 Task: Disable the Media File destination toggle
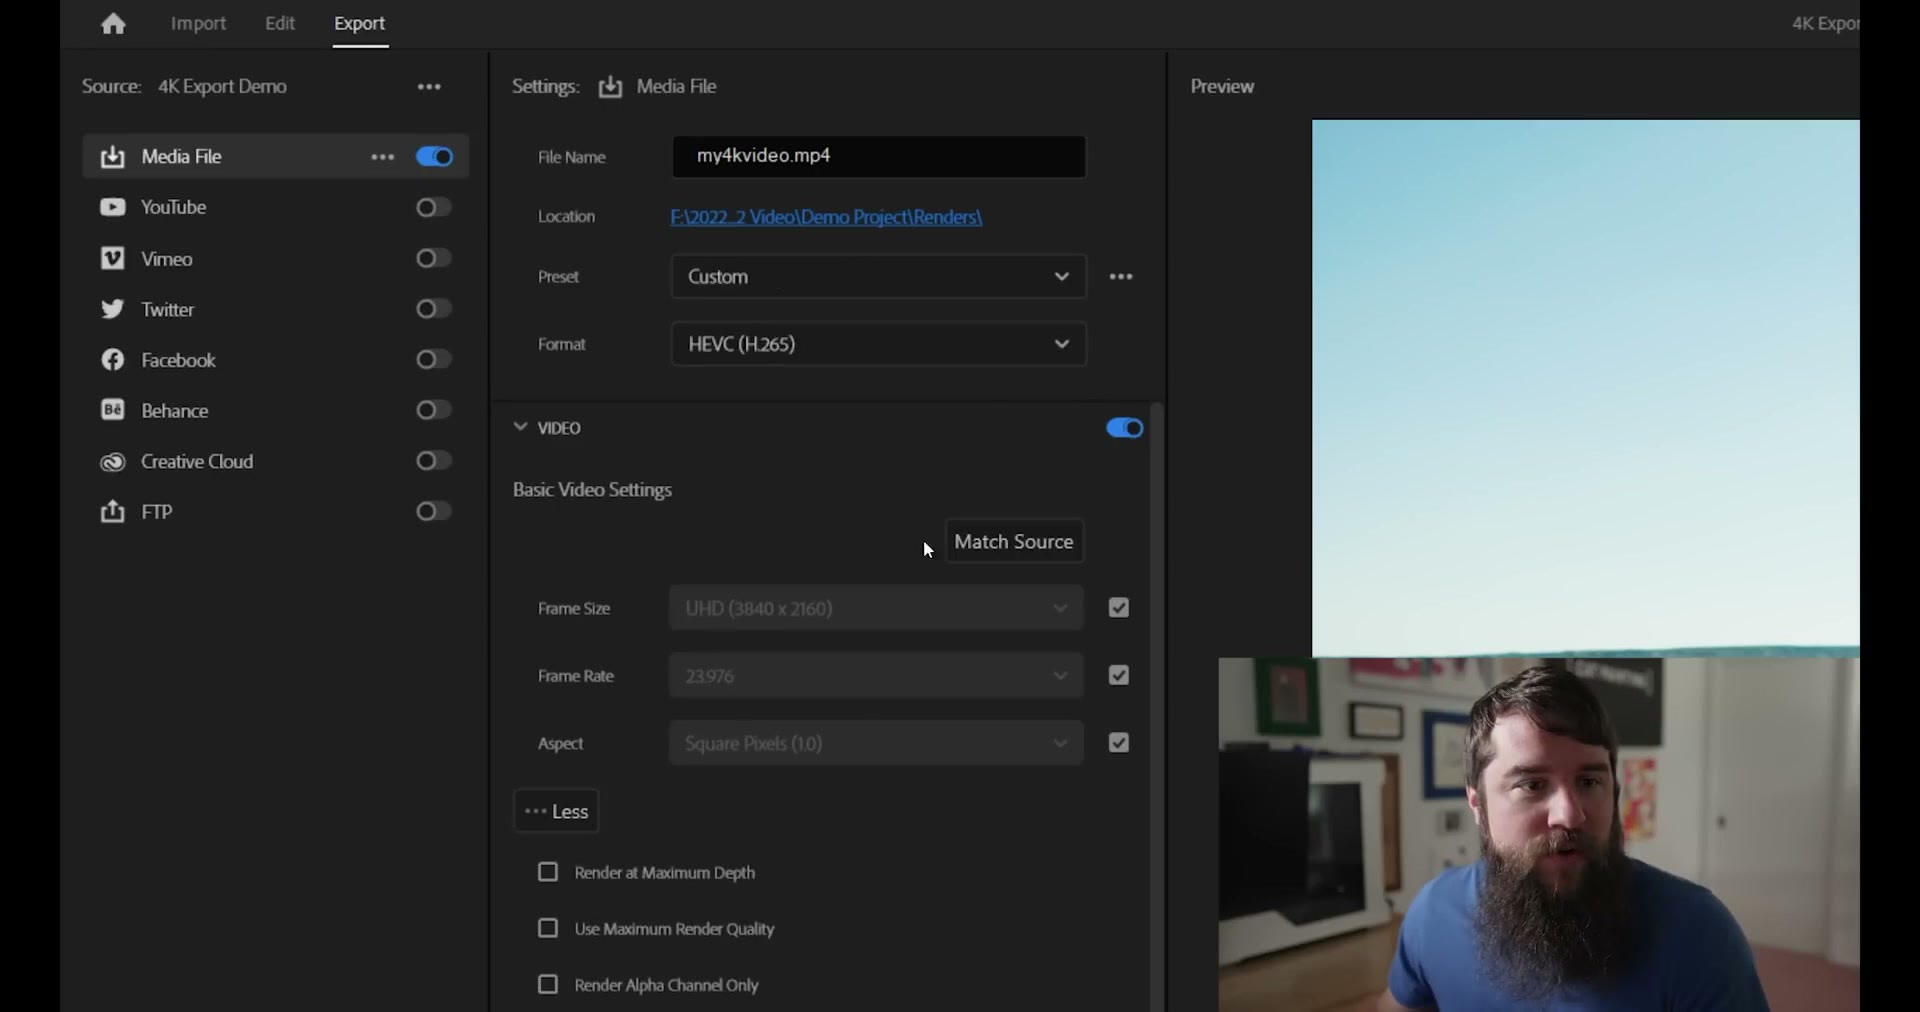(434, 157)
